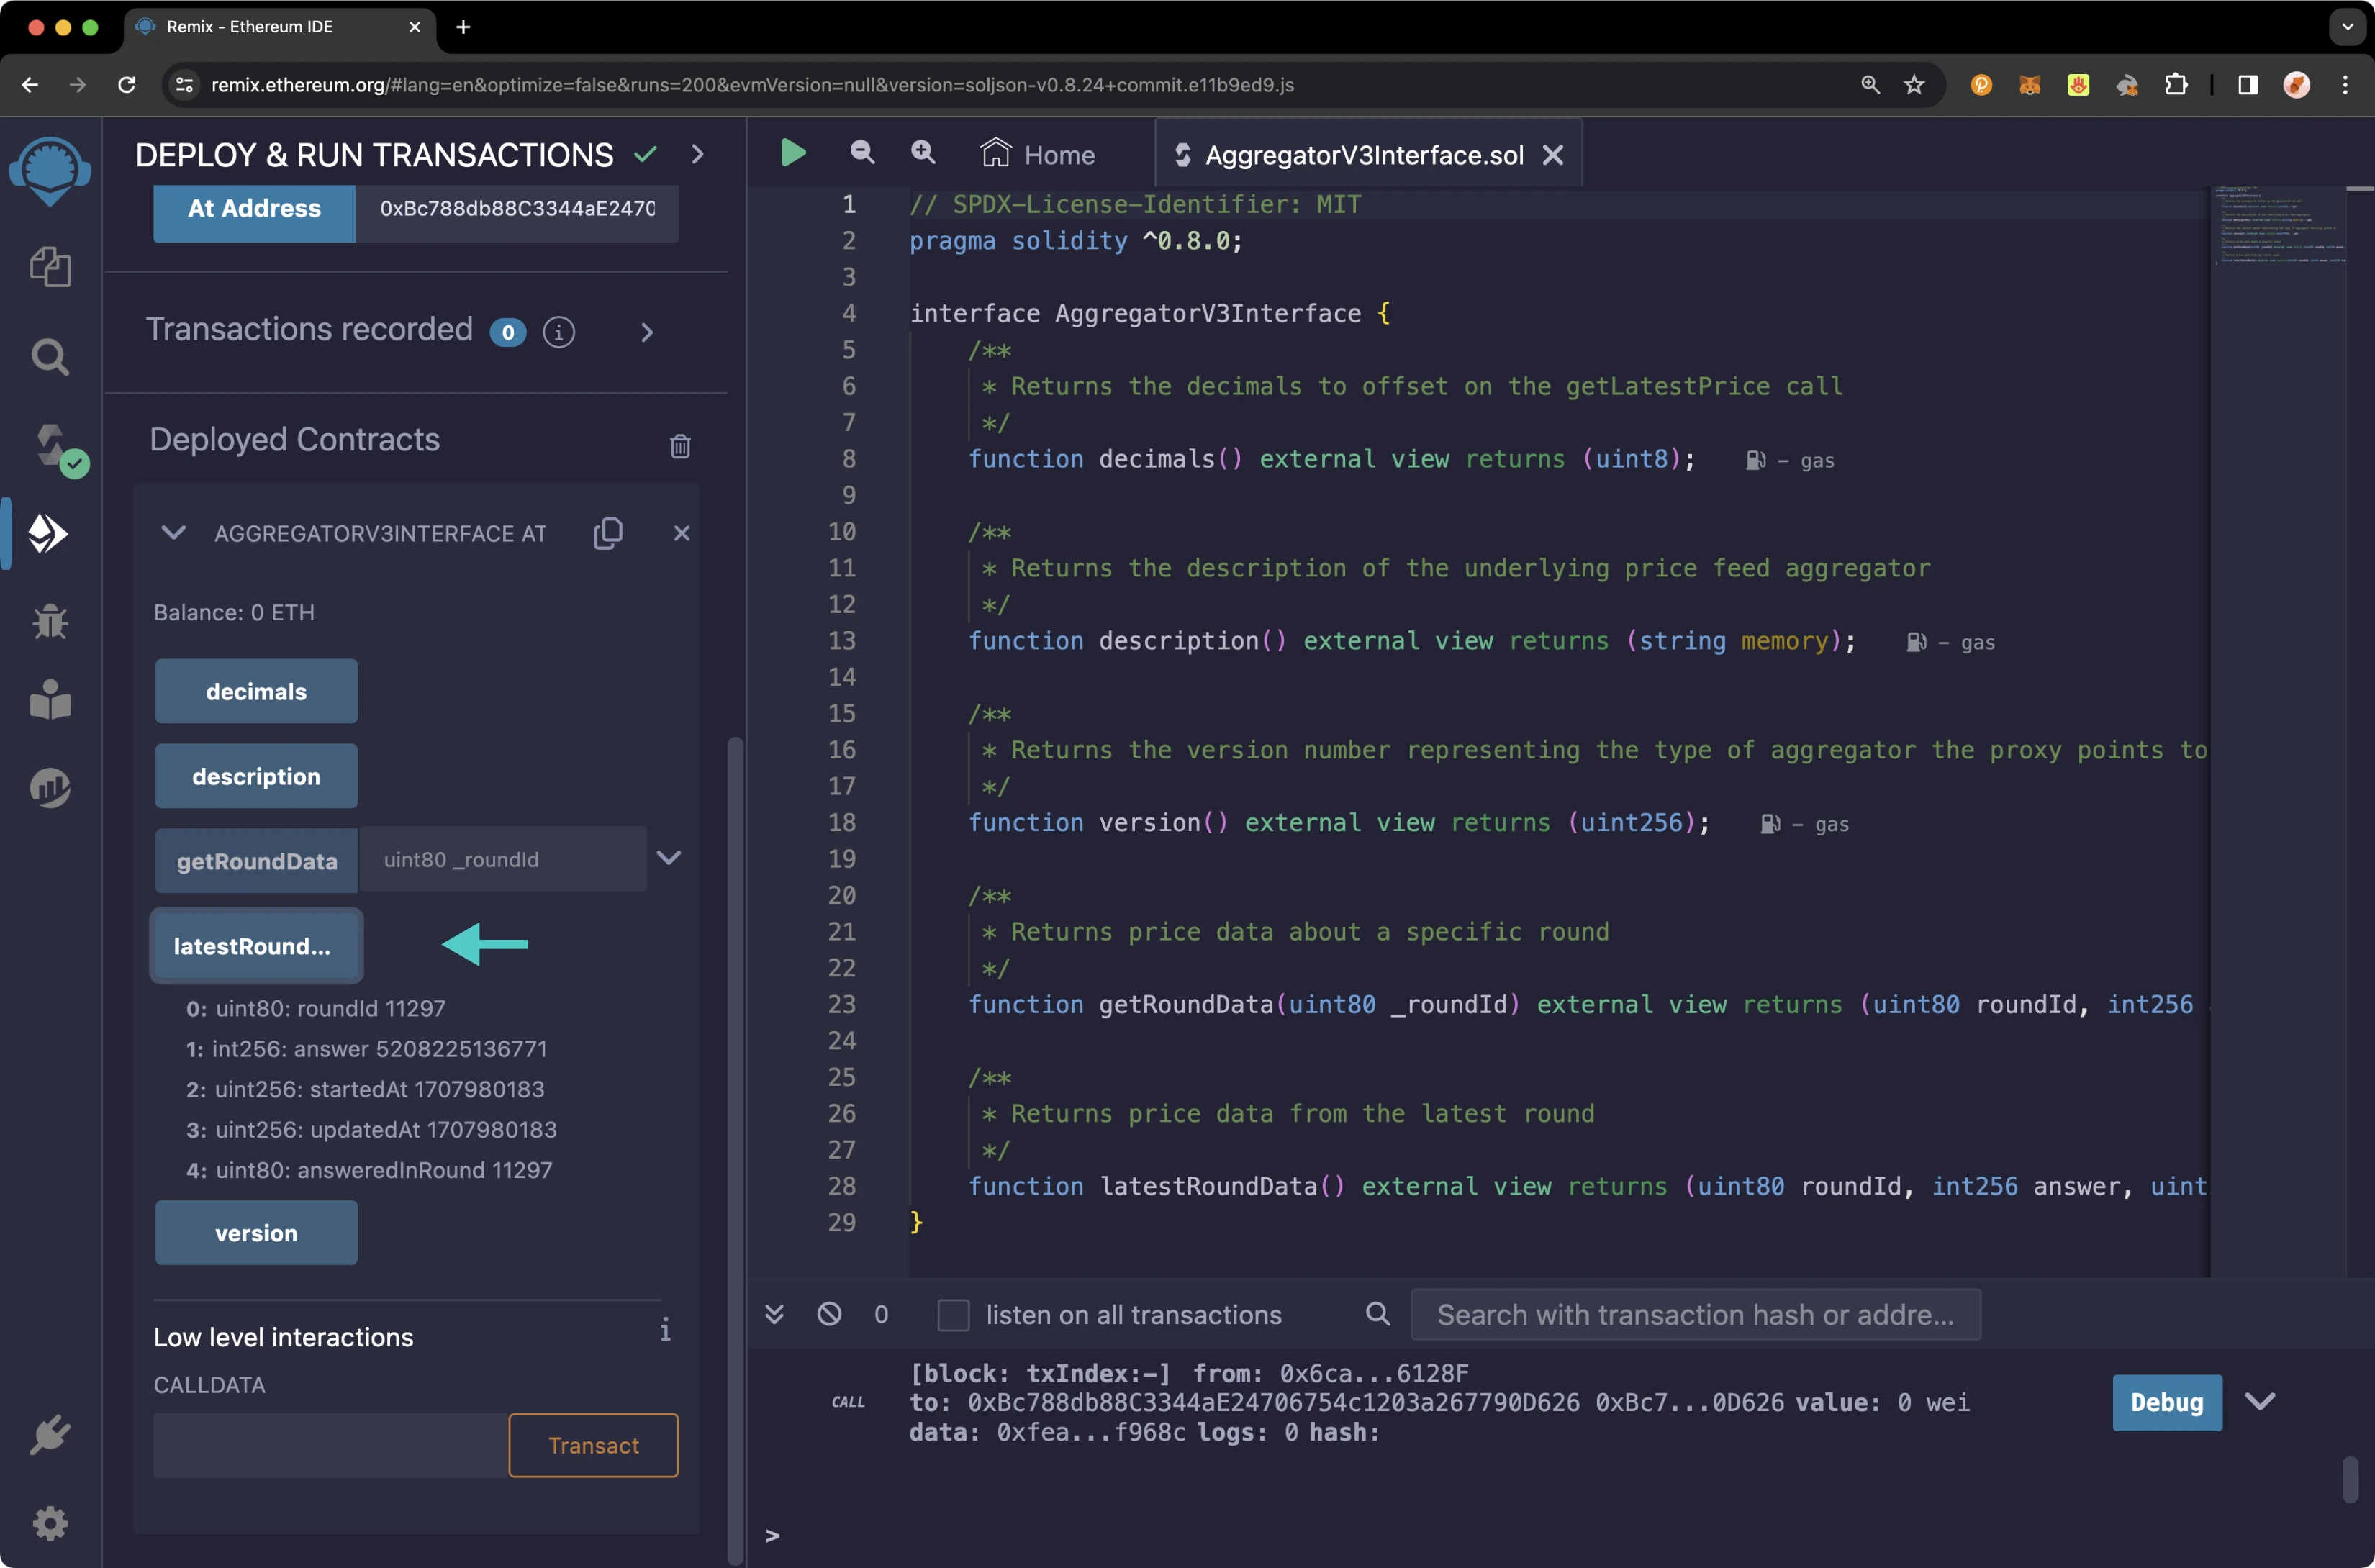Click the Transact button
The height and width of the screenshot is (1568, 2375).
click(593, 1445)
